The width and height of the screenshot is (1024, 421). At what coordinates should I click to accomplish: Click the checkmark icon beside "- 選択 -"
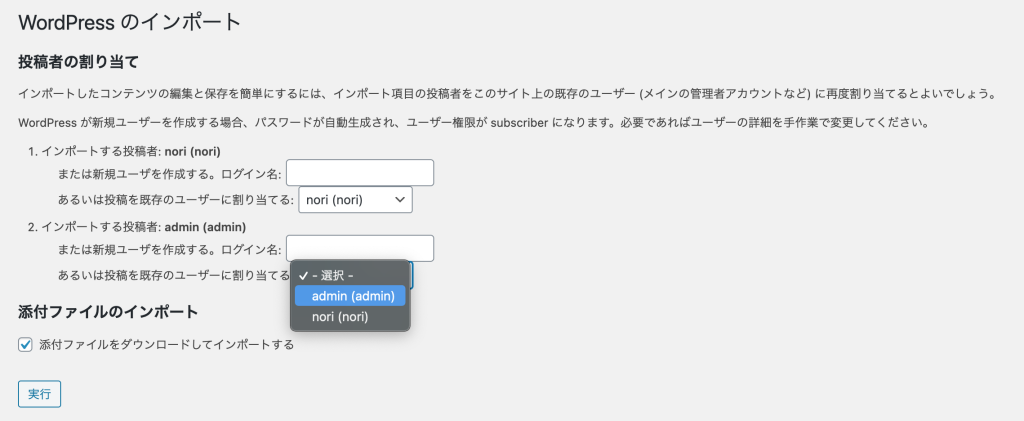pyautogui.click(x=302, y=275)
